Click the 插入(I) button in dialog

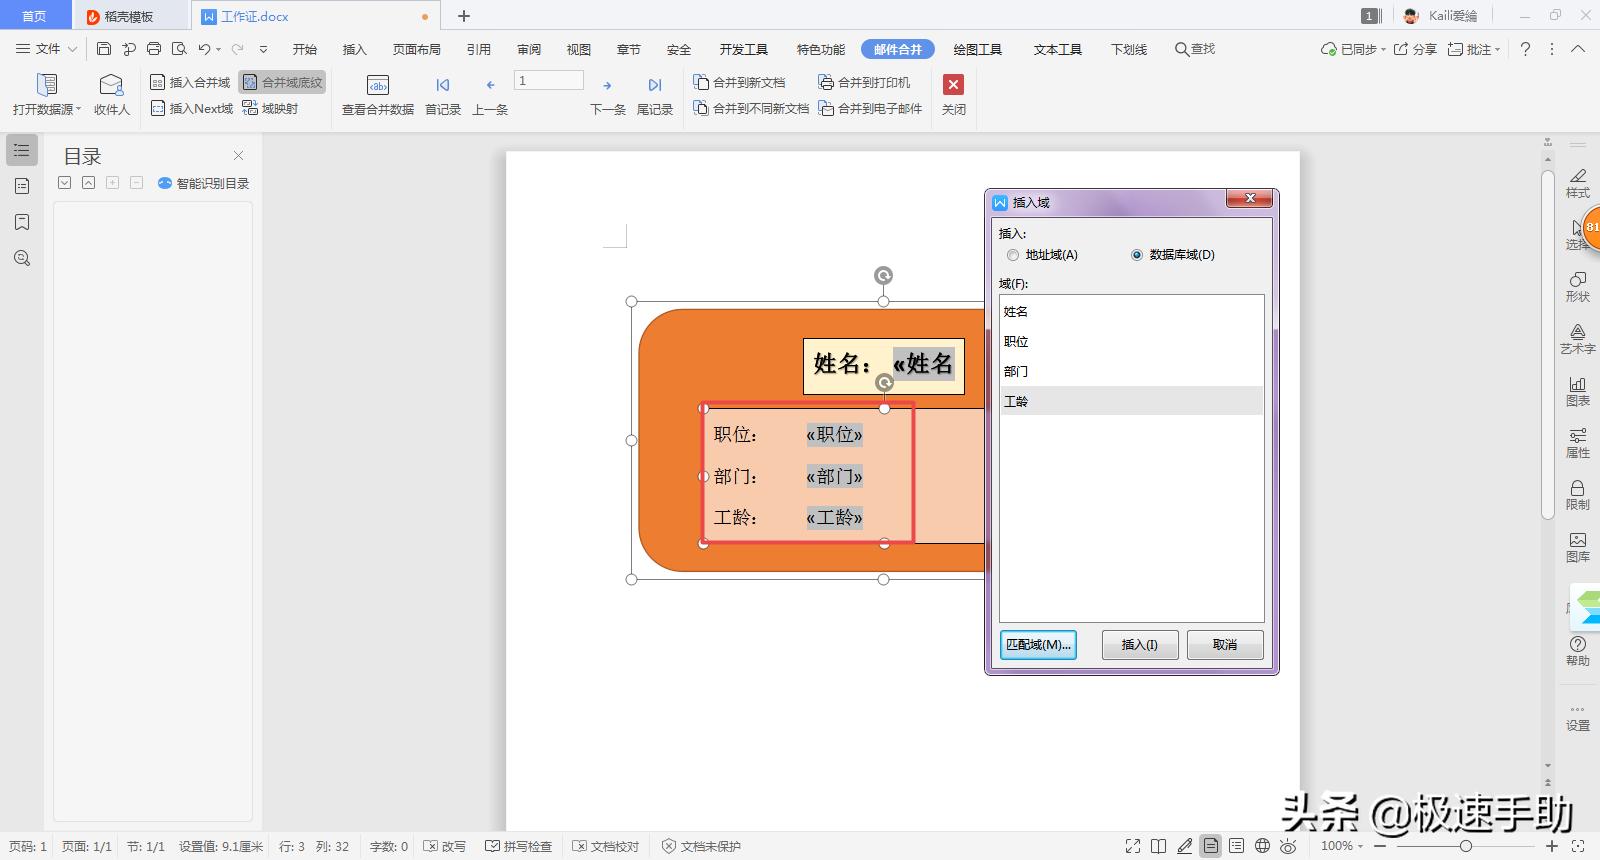pos(1140,645)
